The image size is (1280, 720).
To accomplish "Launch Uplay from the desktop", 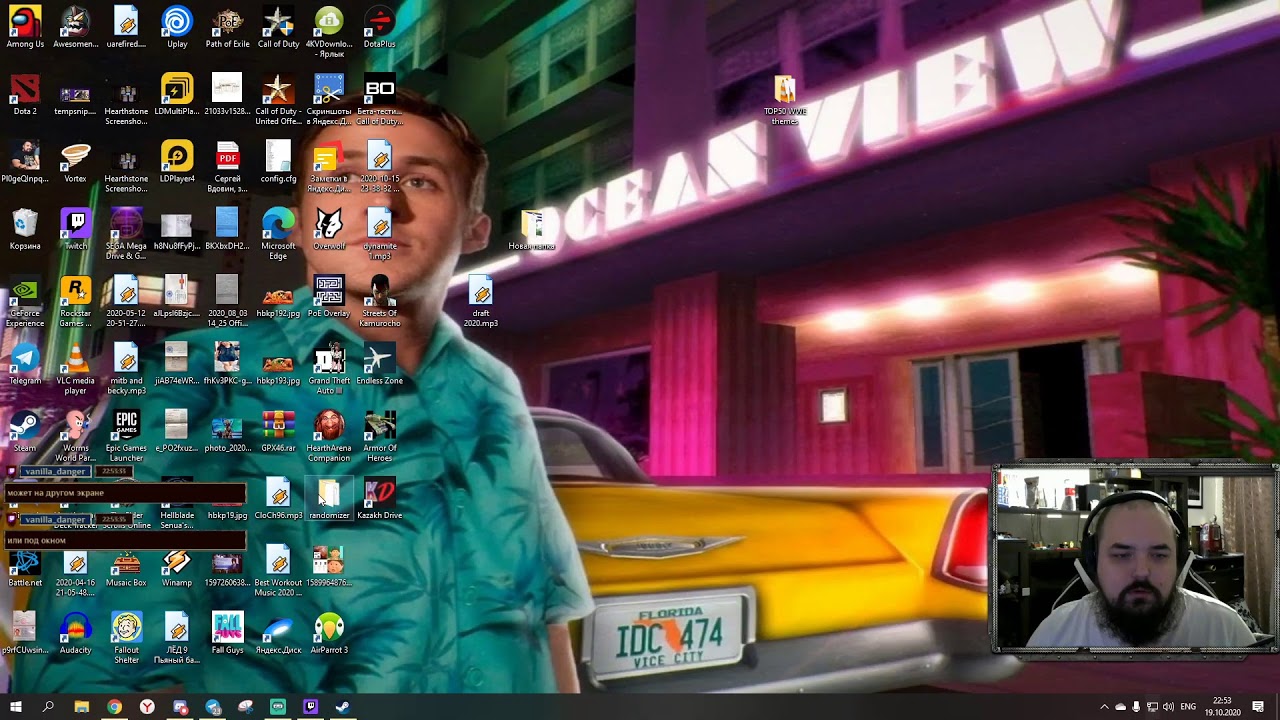I will coord(177,28).
